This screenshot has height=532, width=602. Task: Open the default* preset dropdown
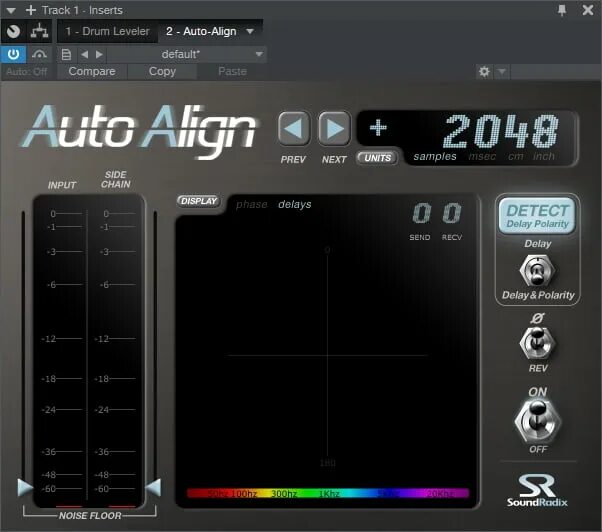187,55
